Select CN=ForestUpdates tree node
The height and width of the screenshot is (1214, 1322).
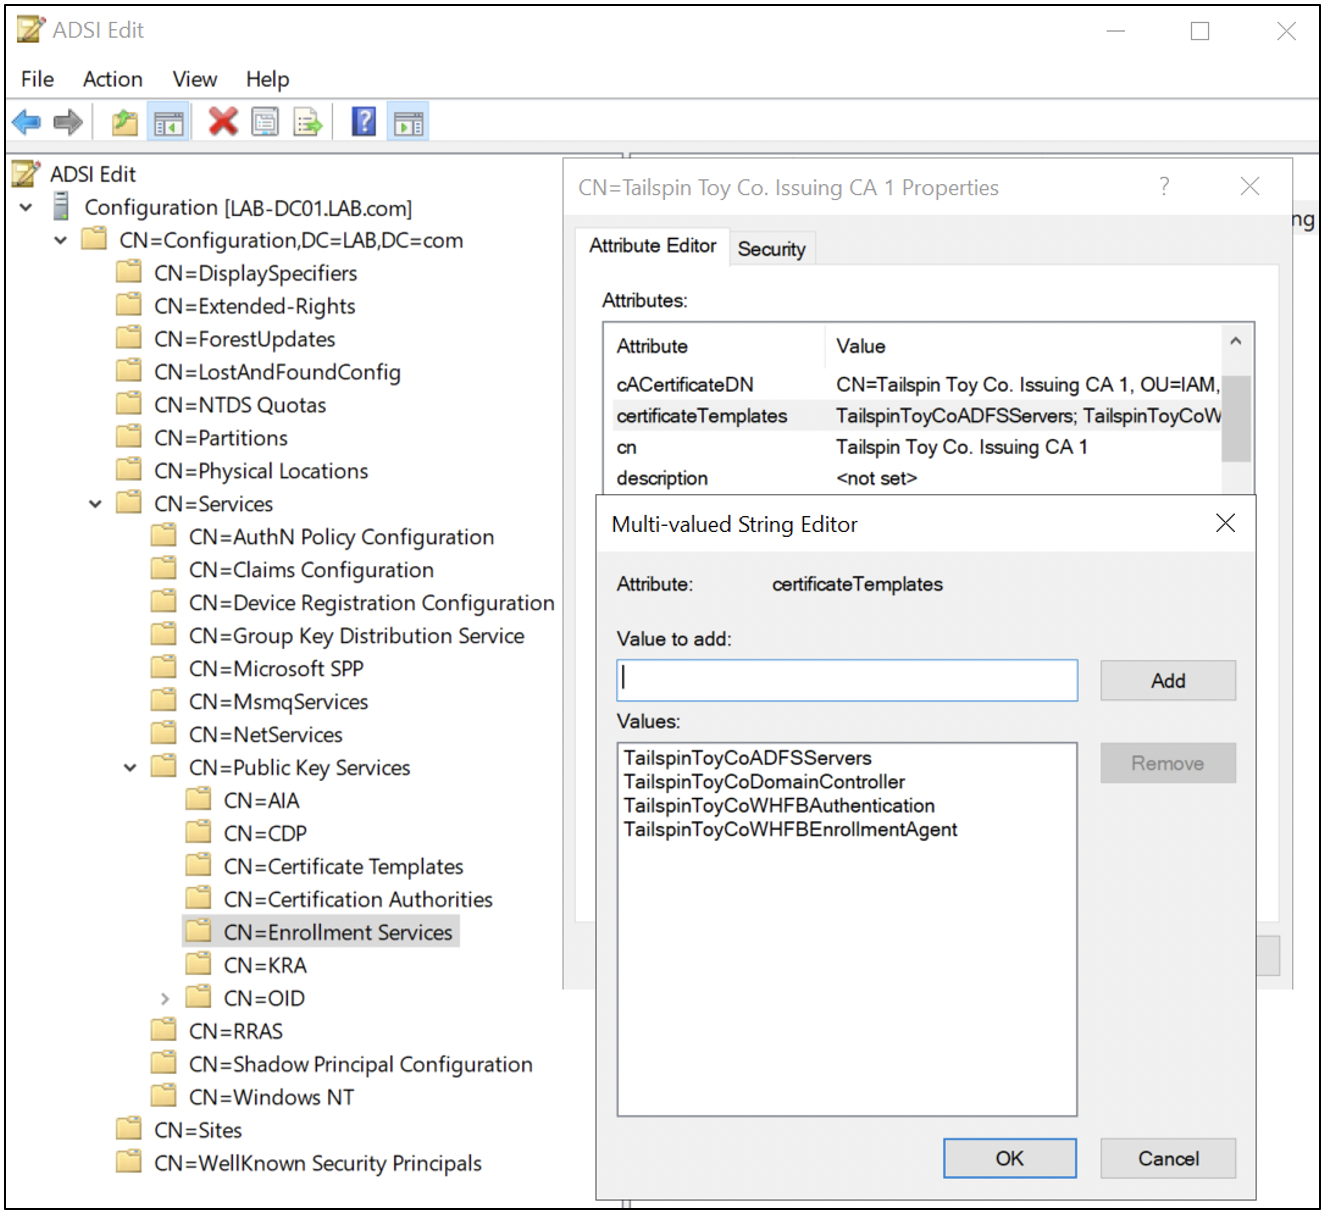(244, 339)
